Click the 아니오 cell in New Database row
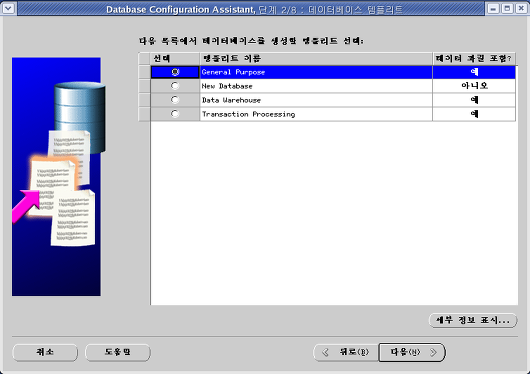The width and height of the screenshot is (530, 374). (474, 86)
